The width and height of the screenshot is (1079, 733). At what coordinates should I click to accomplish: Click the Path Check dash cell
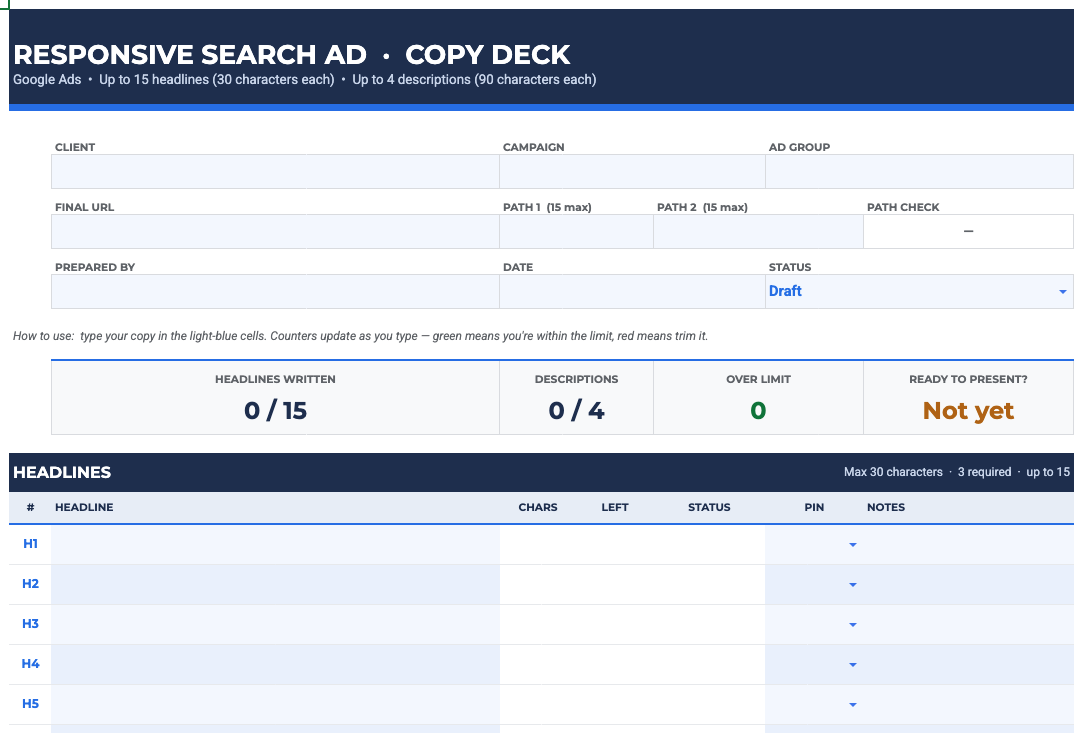[968, 231]
